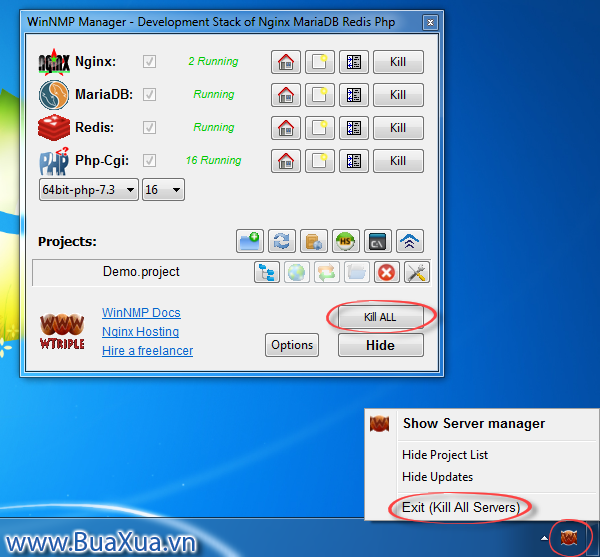Click the new project folder icon
The width and height of the screenshot is (600, 557).
click(x=250, y=241)
